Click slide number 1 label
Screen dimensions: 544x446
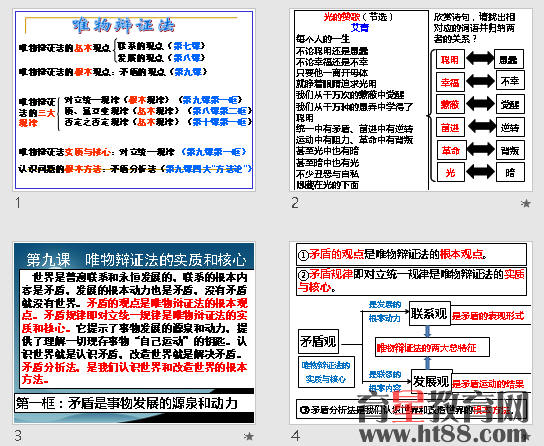tap(18, 203)
